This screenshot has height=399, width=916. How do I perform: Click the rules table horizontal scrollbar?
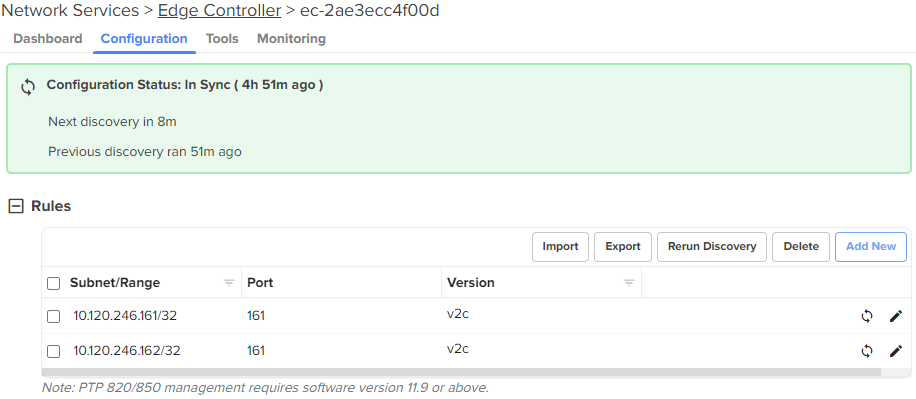(461, 372)
